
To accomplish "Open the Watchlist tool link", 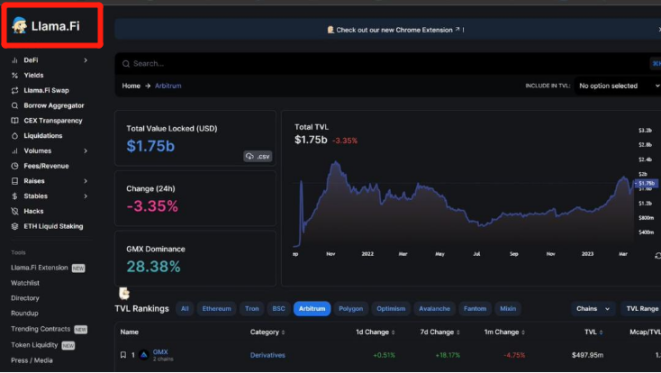I will pyautogui.click(x=25, y=283).
